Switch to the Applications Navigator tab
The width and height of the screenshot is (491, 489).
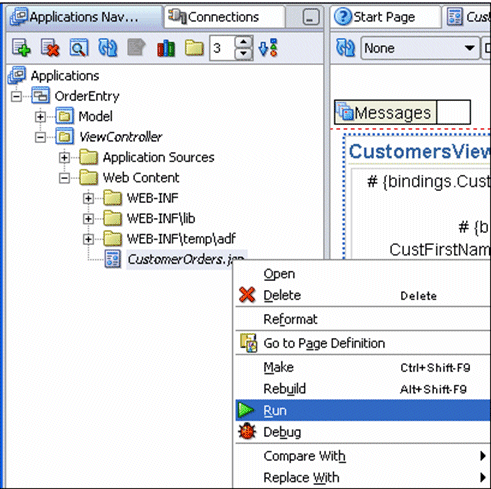click(84, 17)
